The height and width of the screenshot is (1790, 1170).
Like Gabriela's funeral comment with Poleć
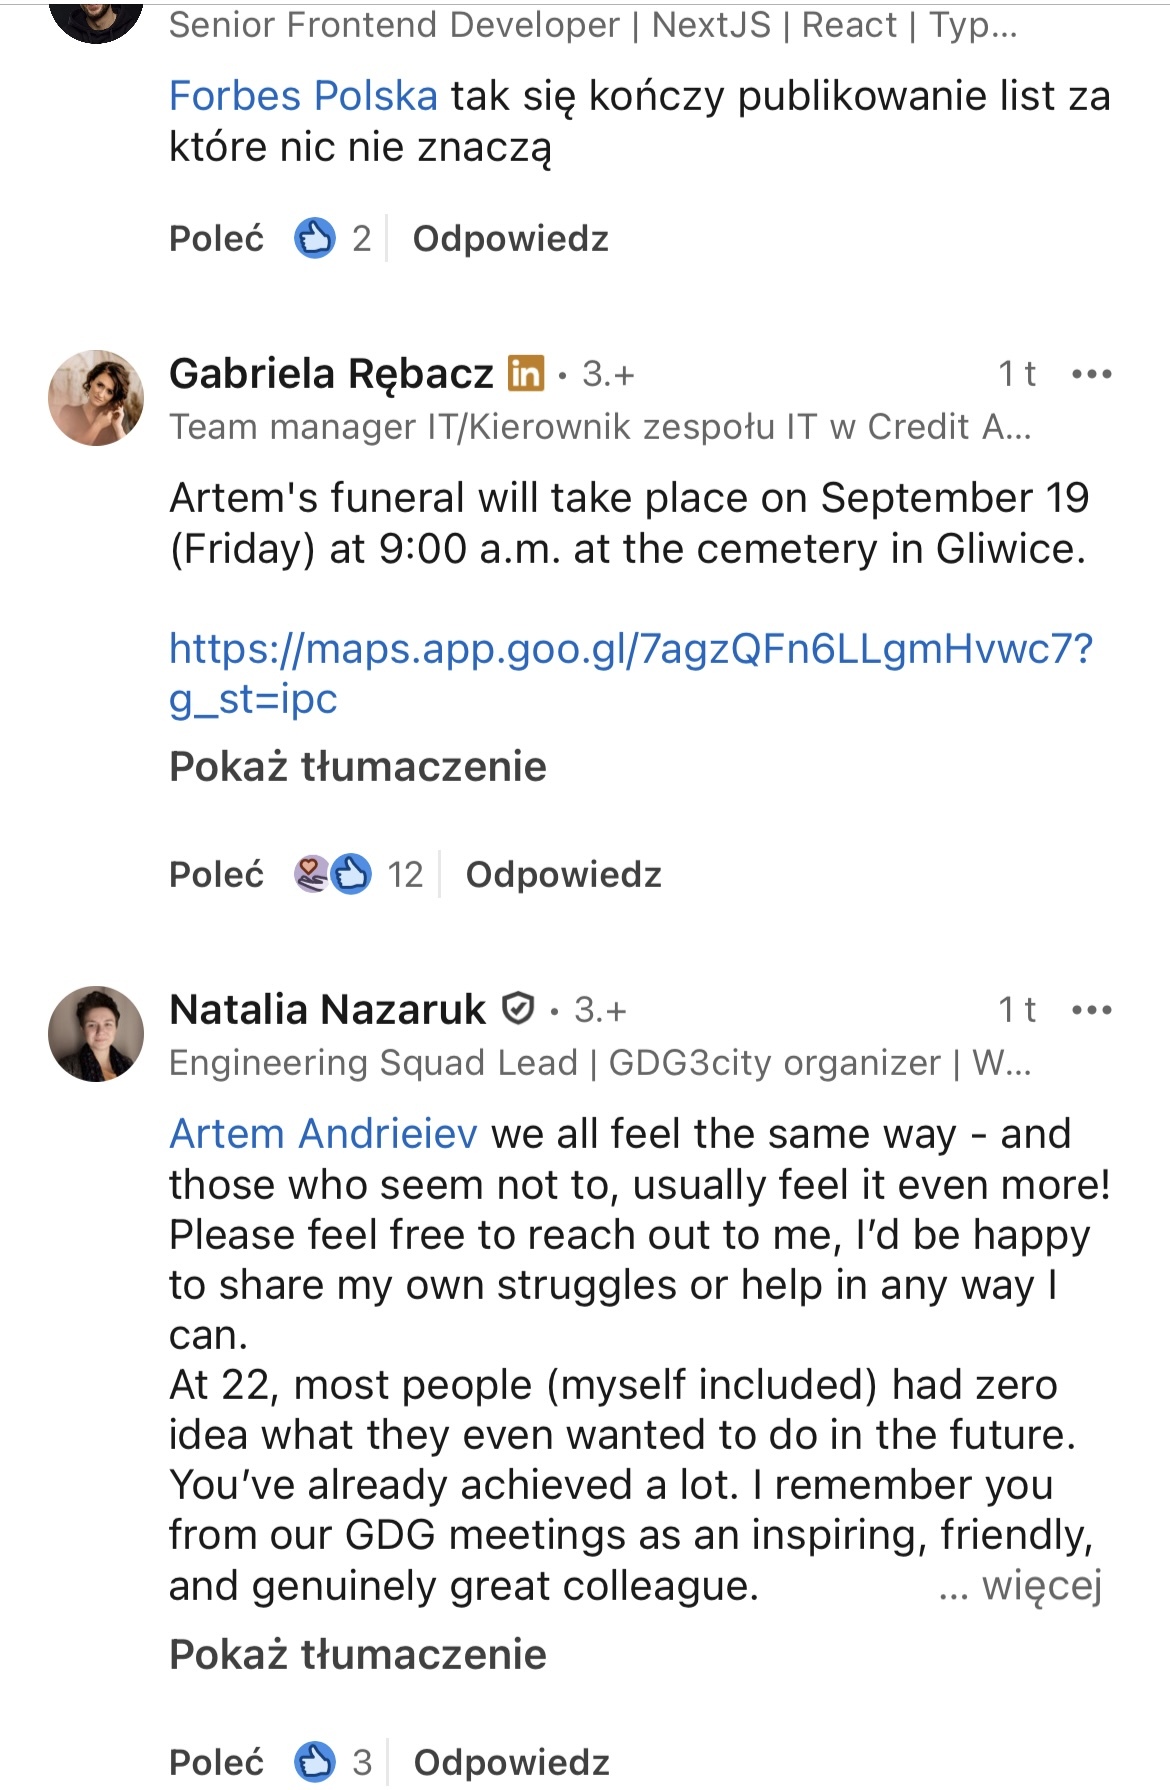click(x=217, y=875)
